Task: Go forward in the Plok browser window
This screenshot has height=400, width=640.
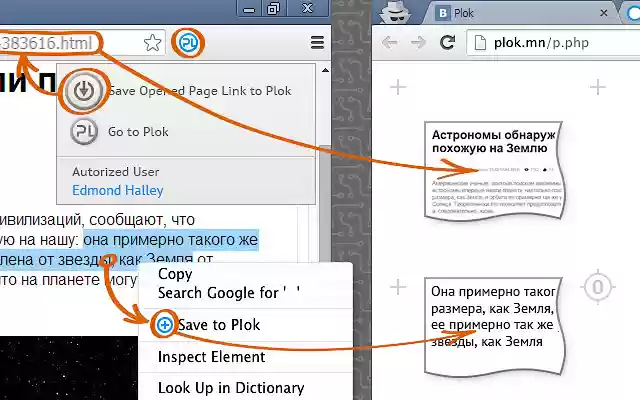Action: [x=418, y=42]
